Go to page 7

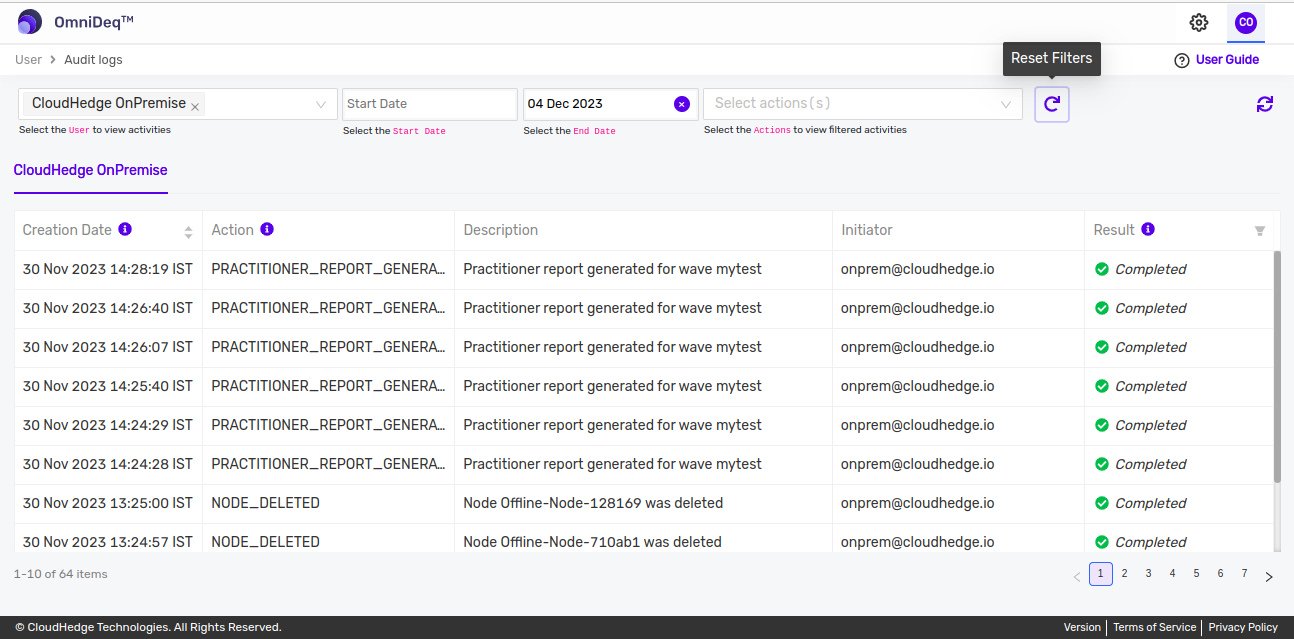pyautogui.click(x=1245, y=574)
